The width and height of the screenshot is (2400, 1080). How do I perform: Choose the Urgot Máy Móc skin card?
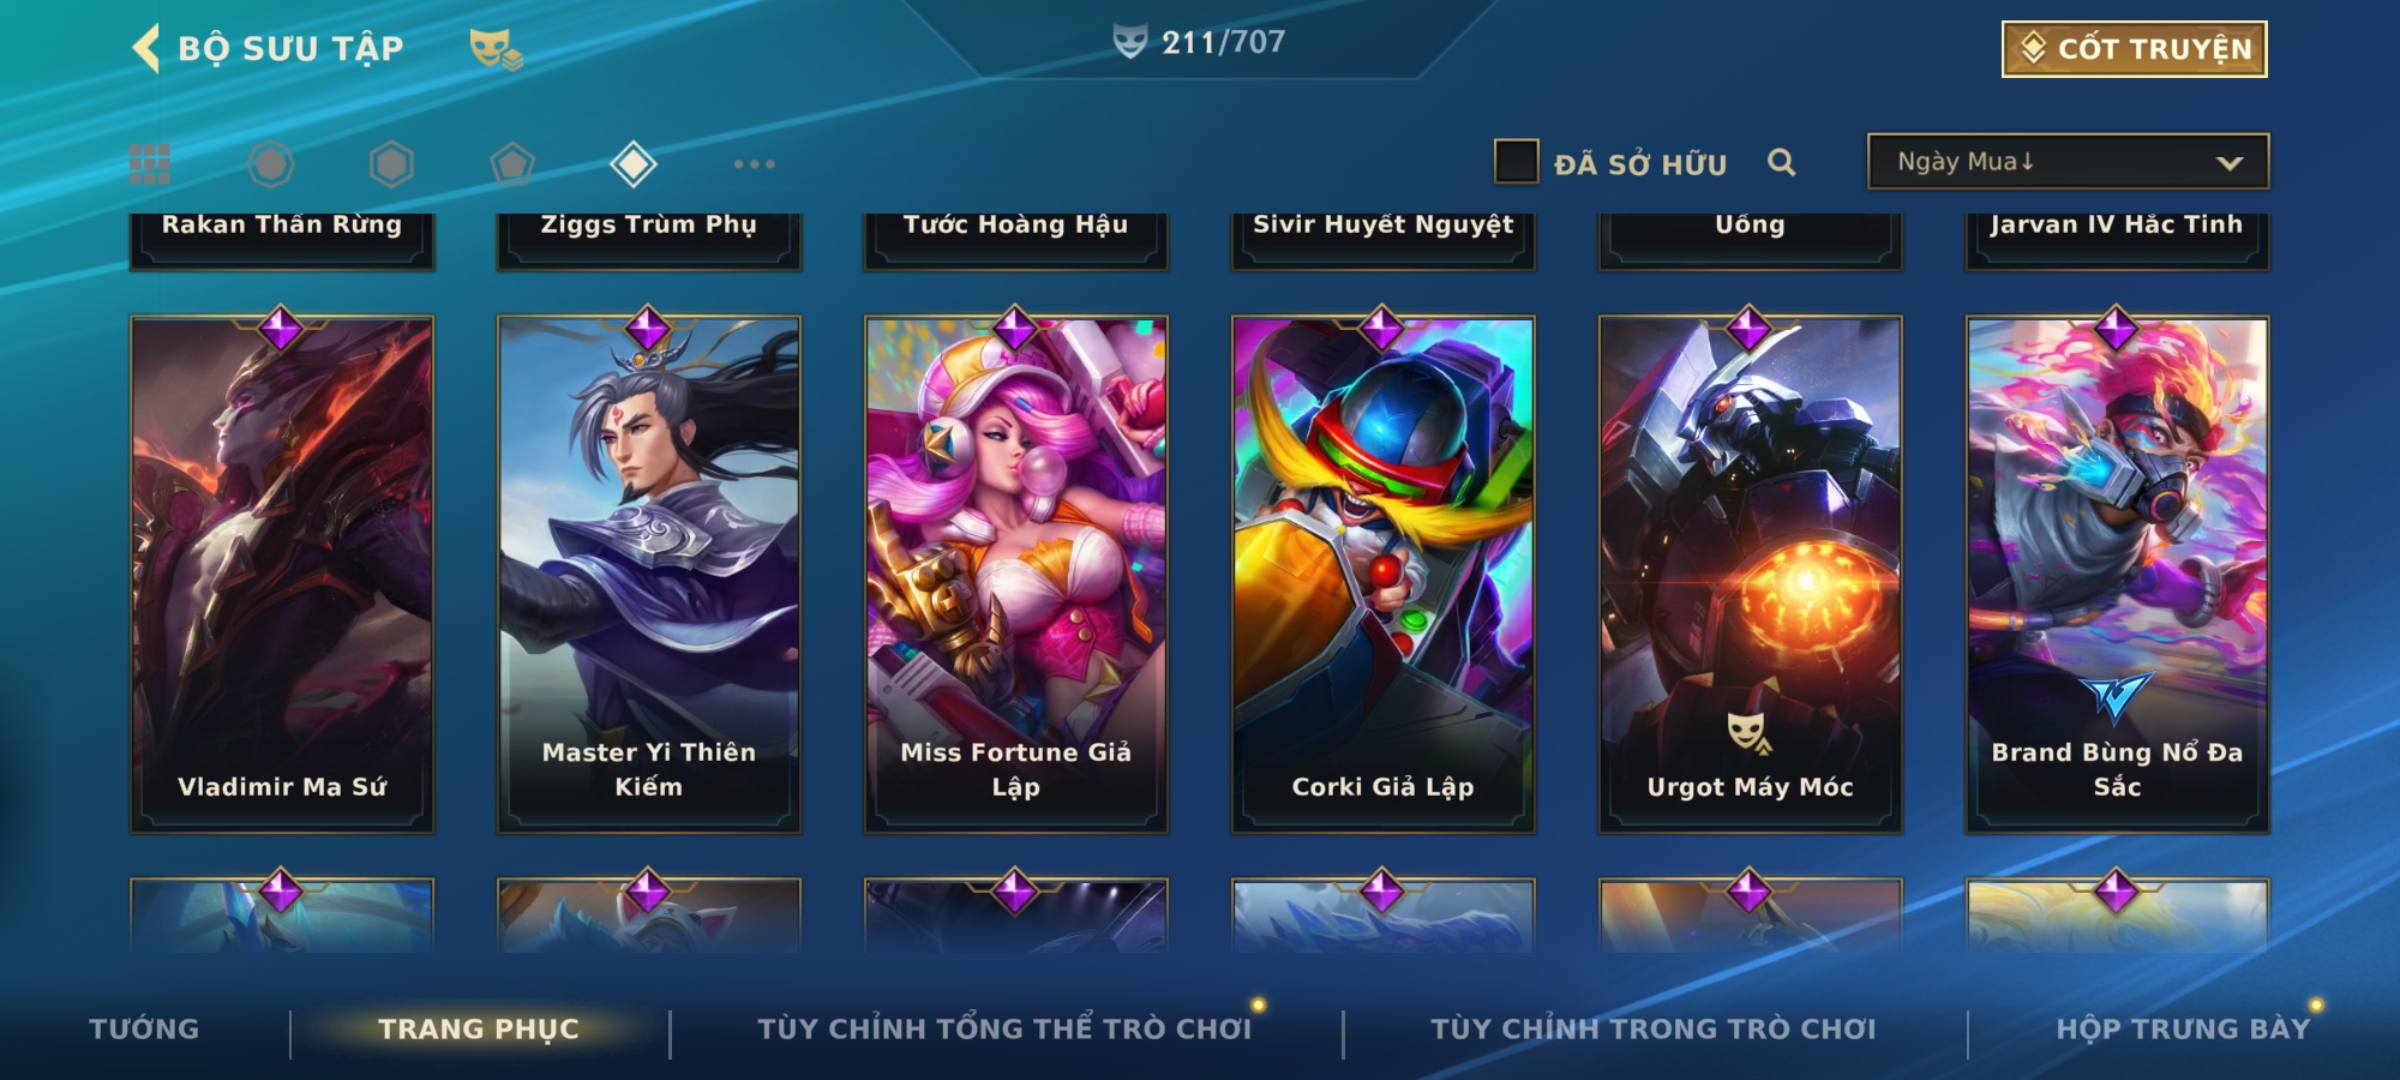point(1750,574)
